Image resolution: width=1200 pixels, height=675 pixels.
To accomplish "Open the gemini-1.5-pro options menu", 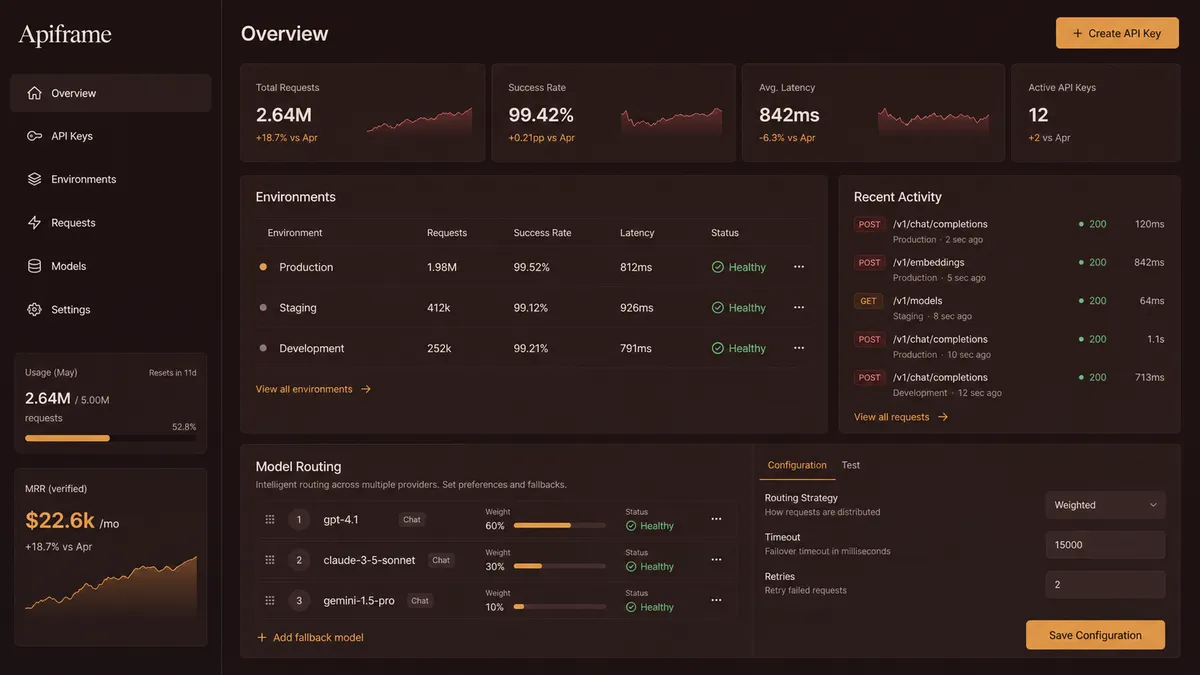I will point(716,600).
